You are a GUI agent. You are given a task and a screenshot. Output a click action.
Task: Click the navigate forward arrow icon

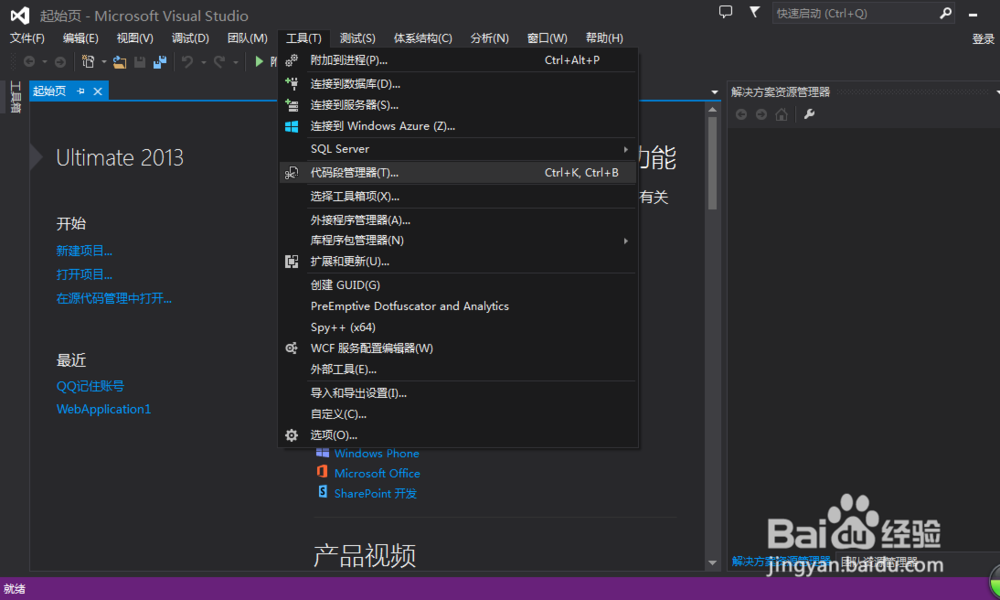(60, 62)
